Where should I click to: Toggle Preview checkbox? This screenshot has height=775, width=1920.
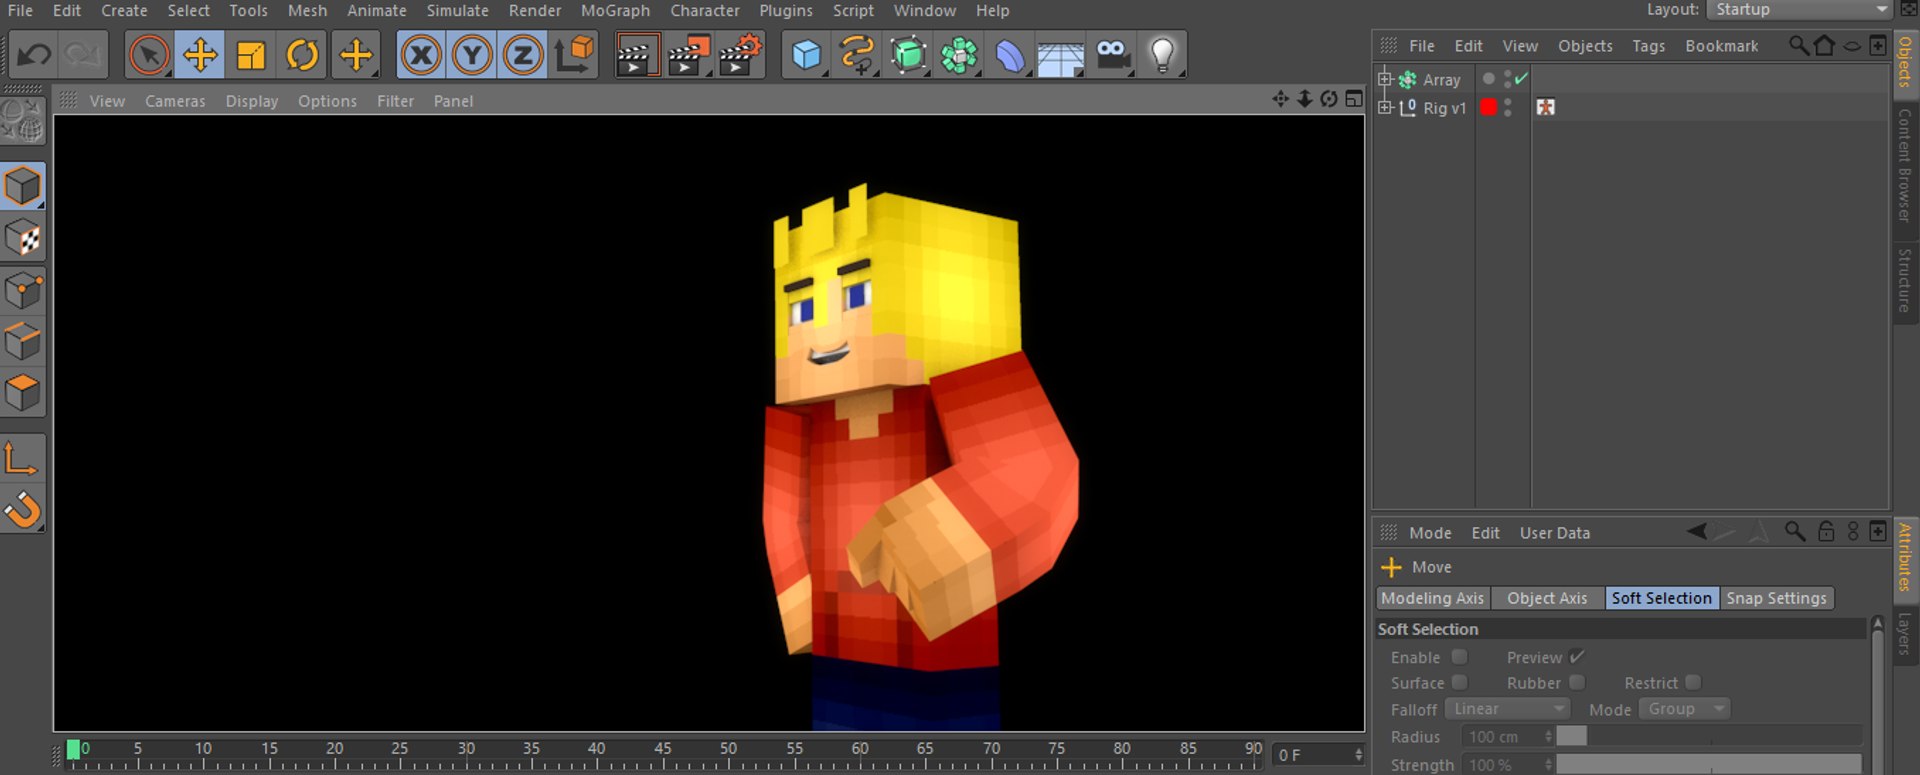coord(1576,657)
